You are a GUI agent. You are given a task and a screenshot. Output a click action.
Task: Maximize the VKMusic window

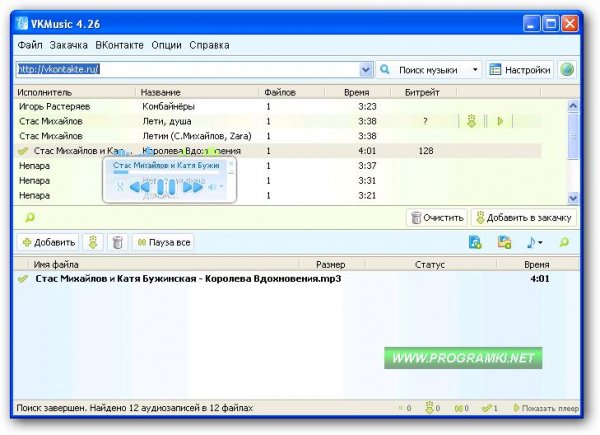click(551, 24)
